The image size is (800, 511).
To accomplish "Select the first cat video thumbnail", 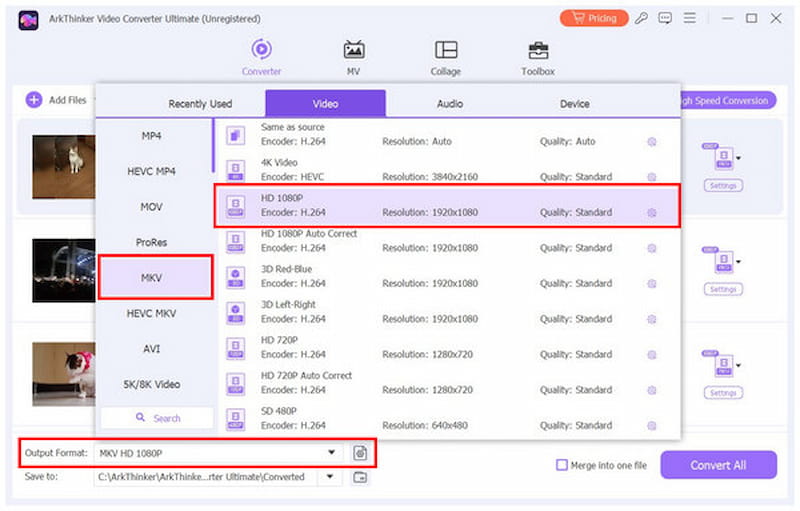I will click(64, 167).
